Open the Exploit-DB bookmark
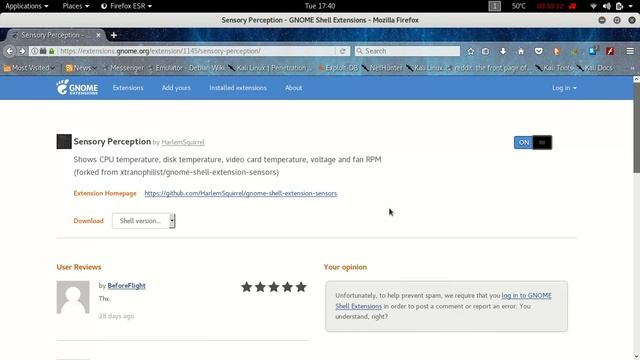Screen dimensions: 640x360 coord(338,68)
